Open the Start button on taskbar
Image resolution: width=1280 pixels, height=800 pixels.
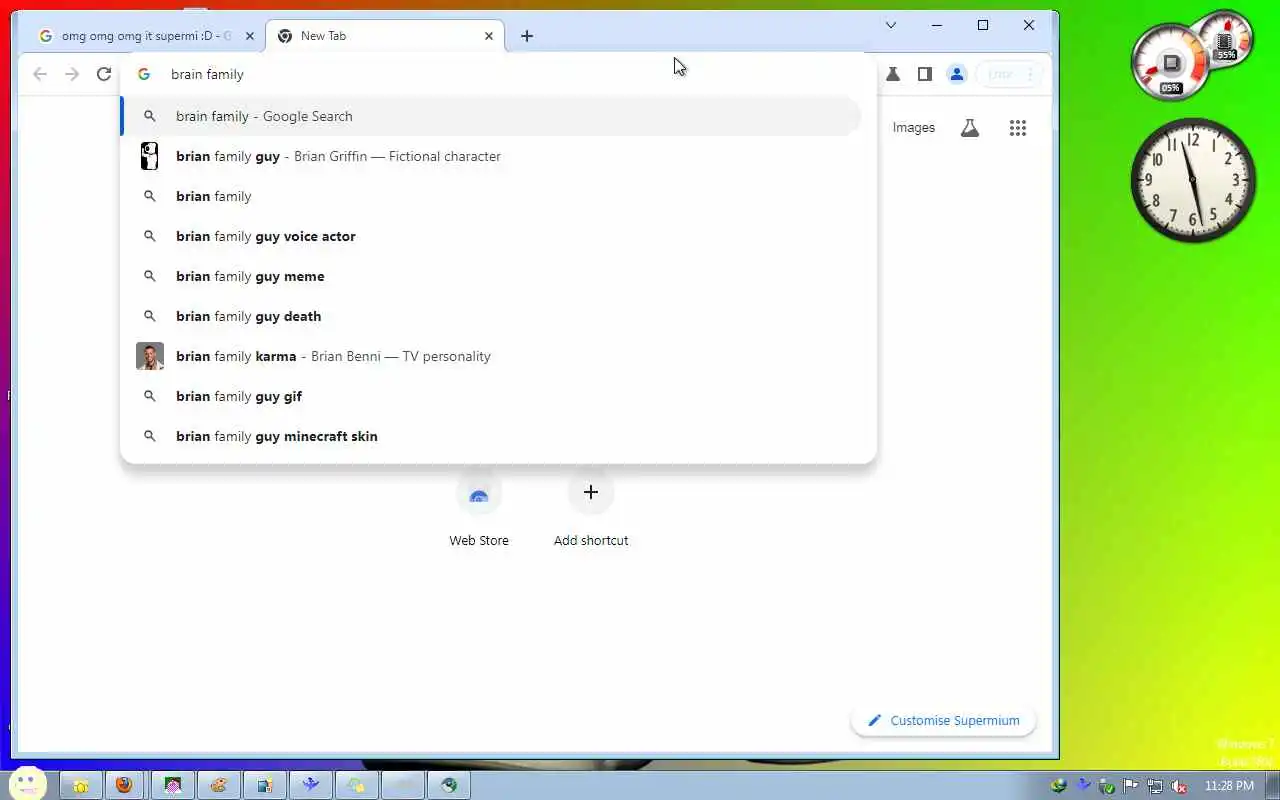[27, 784]
